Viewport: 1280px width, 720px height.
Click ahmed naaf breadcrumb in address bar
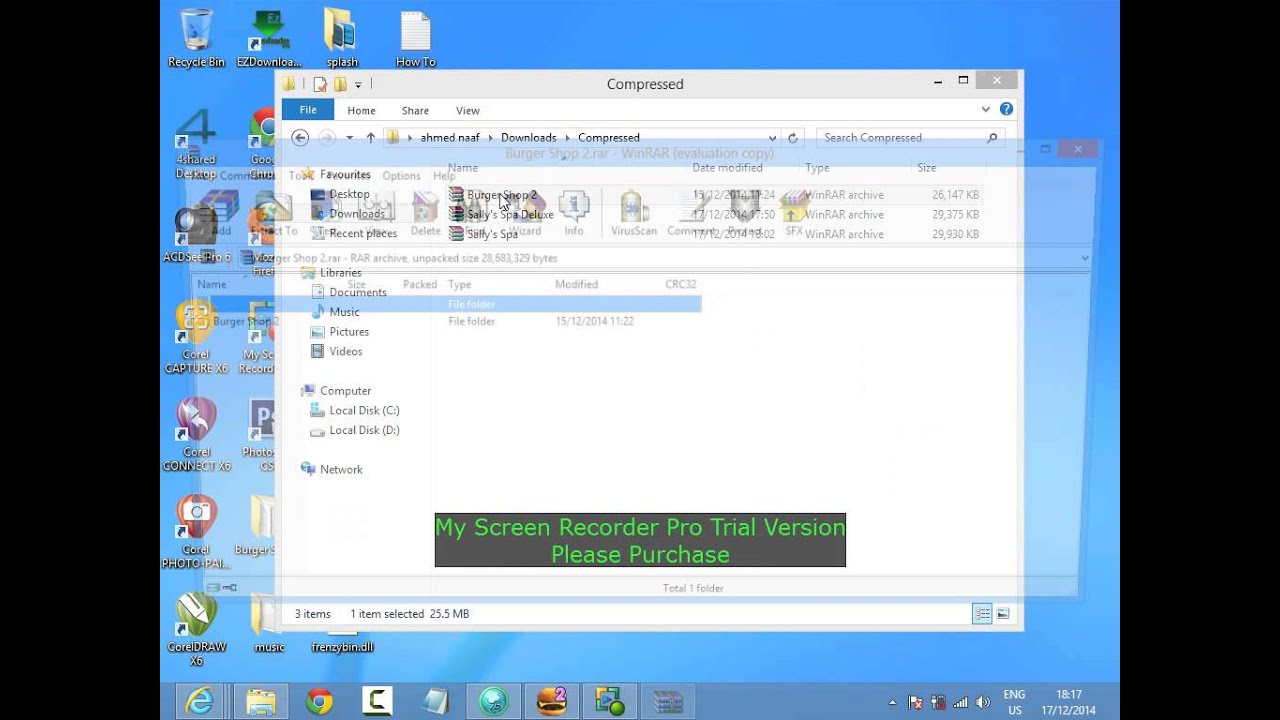[450, 138]
